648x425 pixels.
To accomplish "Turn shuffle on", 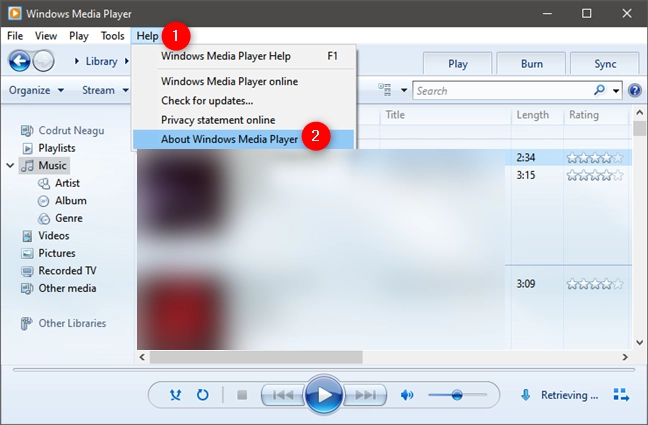I will (176, 395).
